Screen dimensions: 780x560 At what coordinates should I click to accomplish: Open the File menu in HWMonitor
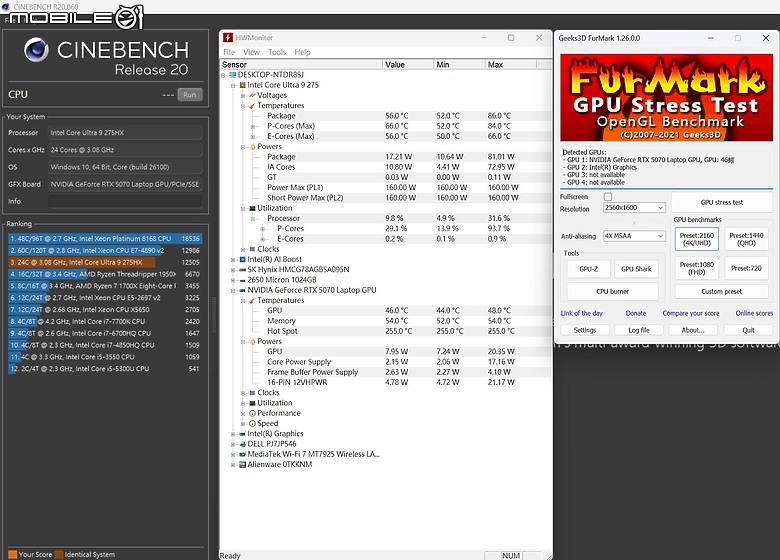click(x=229, y=52)
